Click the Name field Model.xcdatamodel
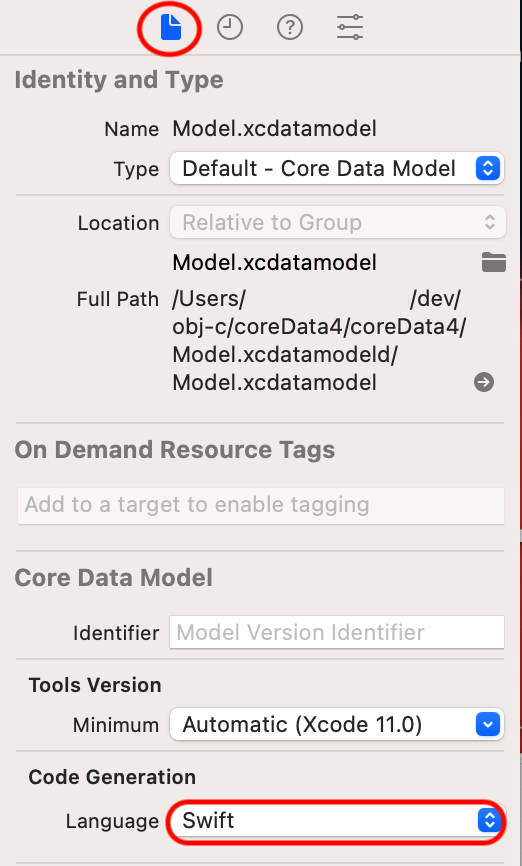522x866 pixels. pyautogui.click(x=275, y=129)
